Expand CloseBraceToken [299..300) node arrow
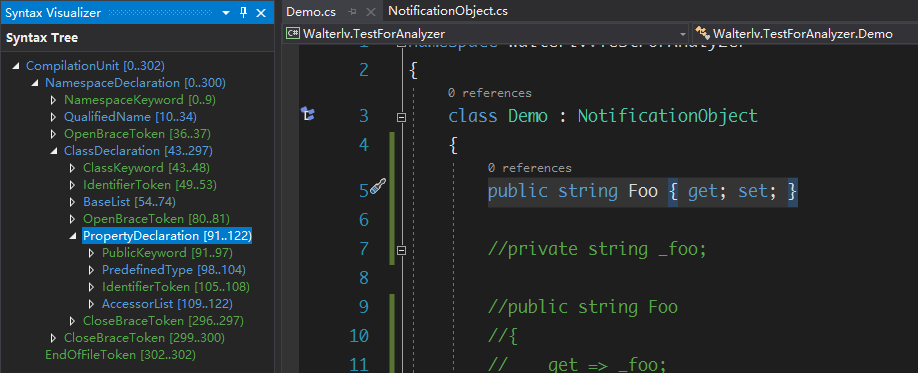This screenshot has height=373, width=918. (x=53, y=338)
